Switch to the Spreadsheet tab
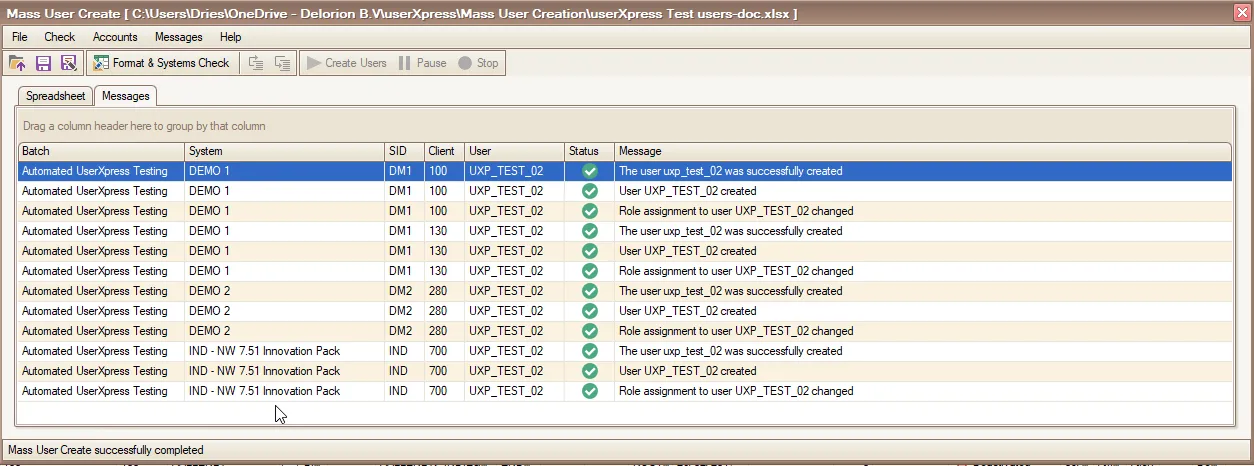 [56, 96]
